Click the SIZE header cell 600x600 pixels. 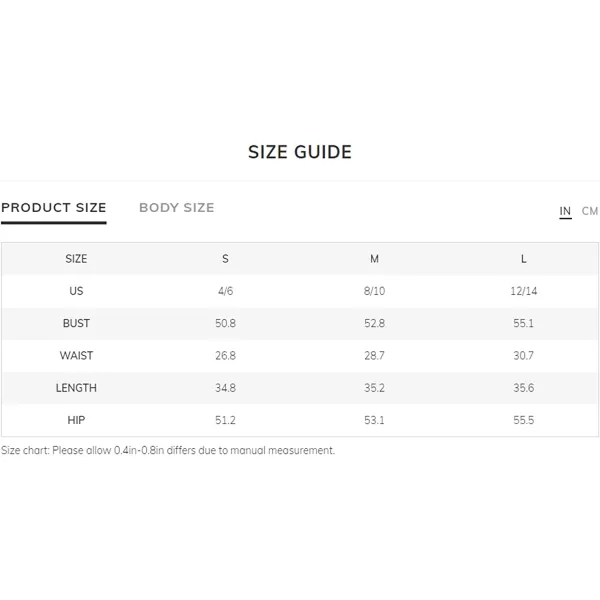tap(76, 259)
